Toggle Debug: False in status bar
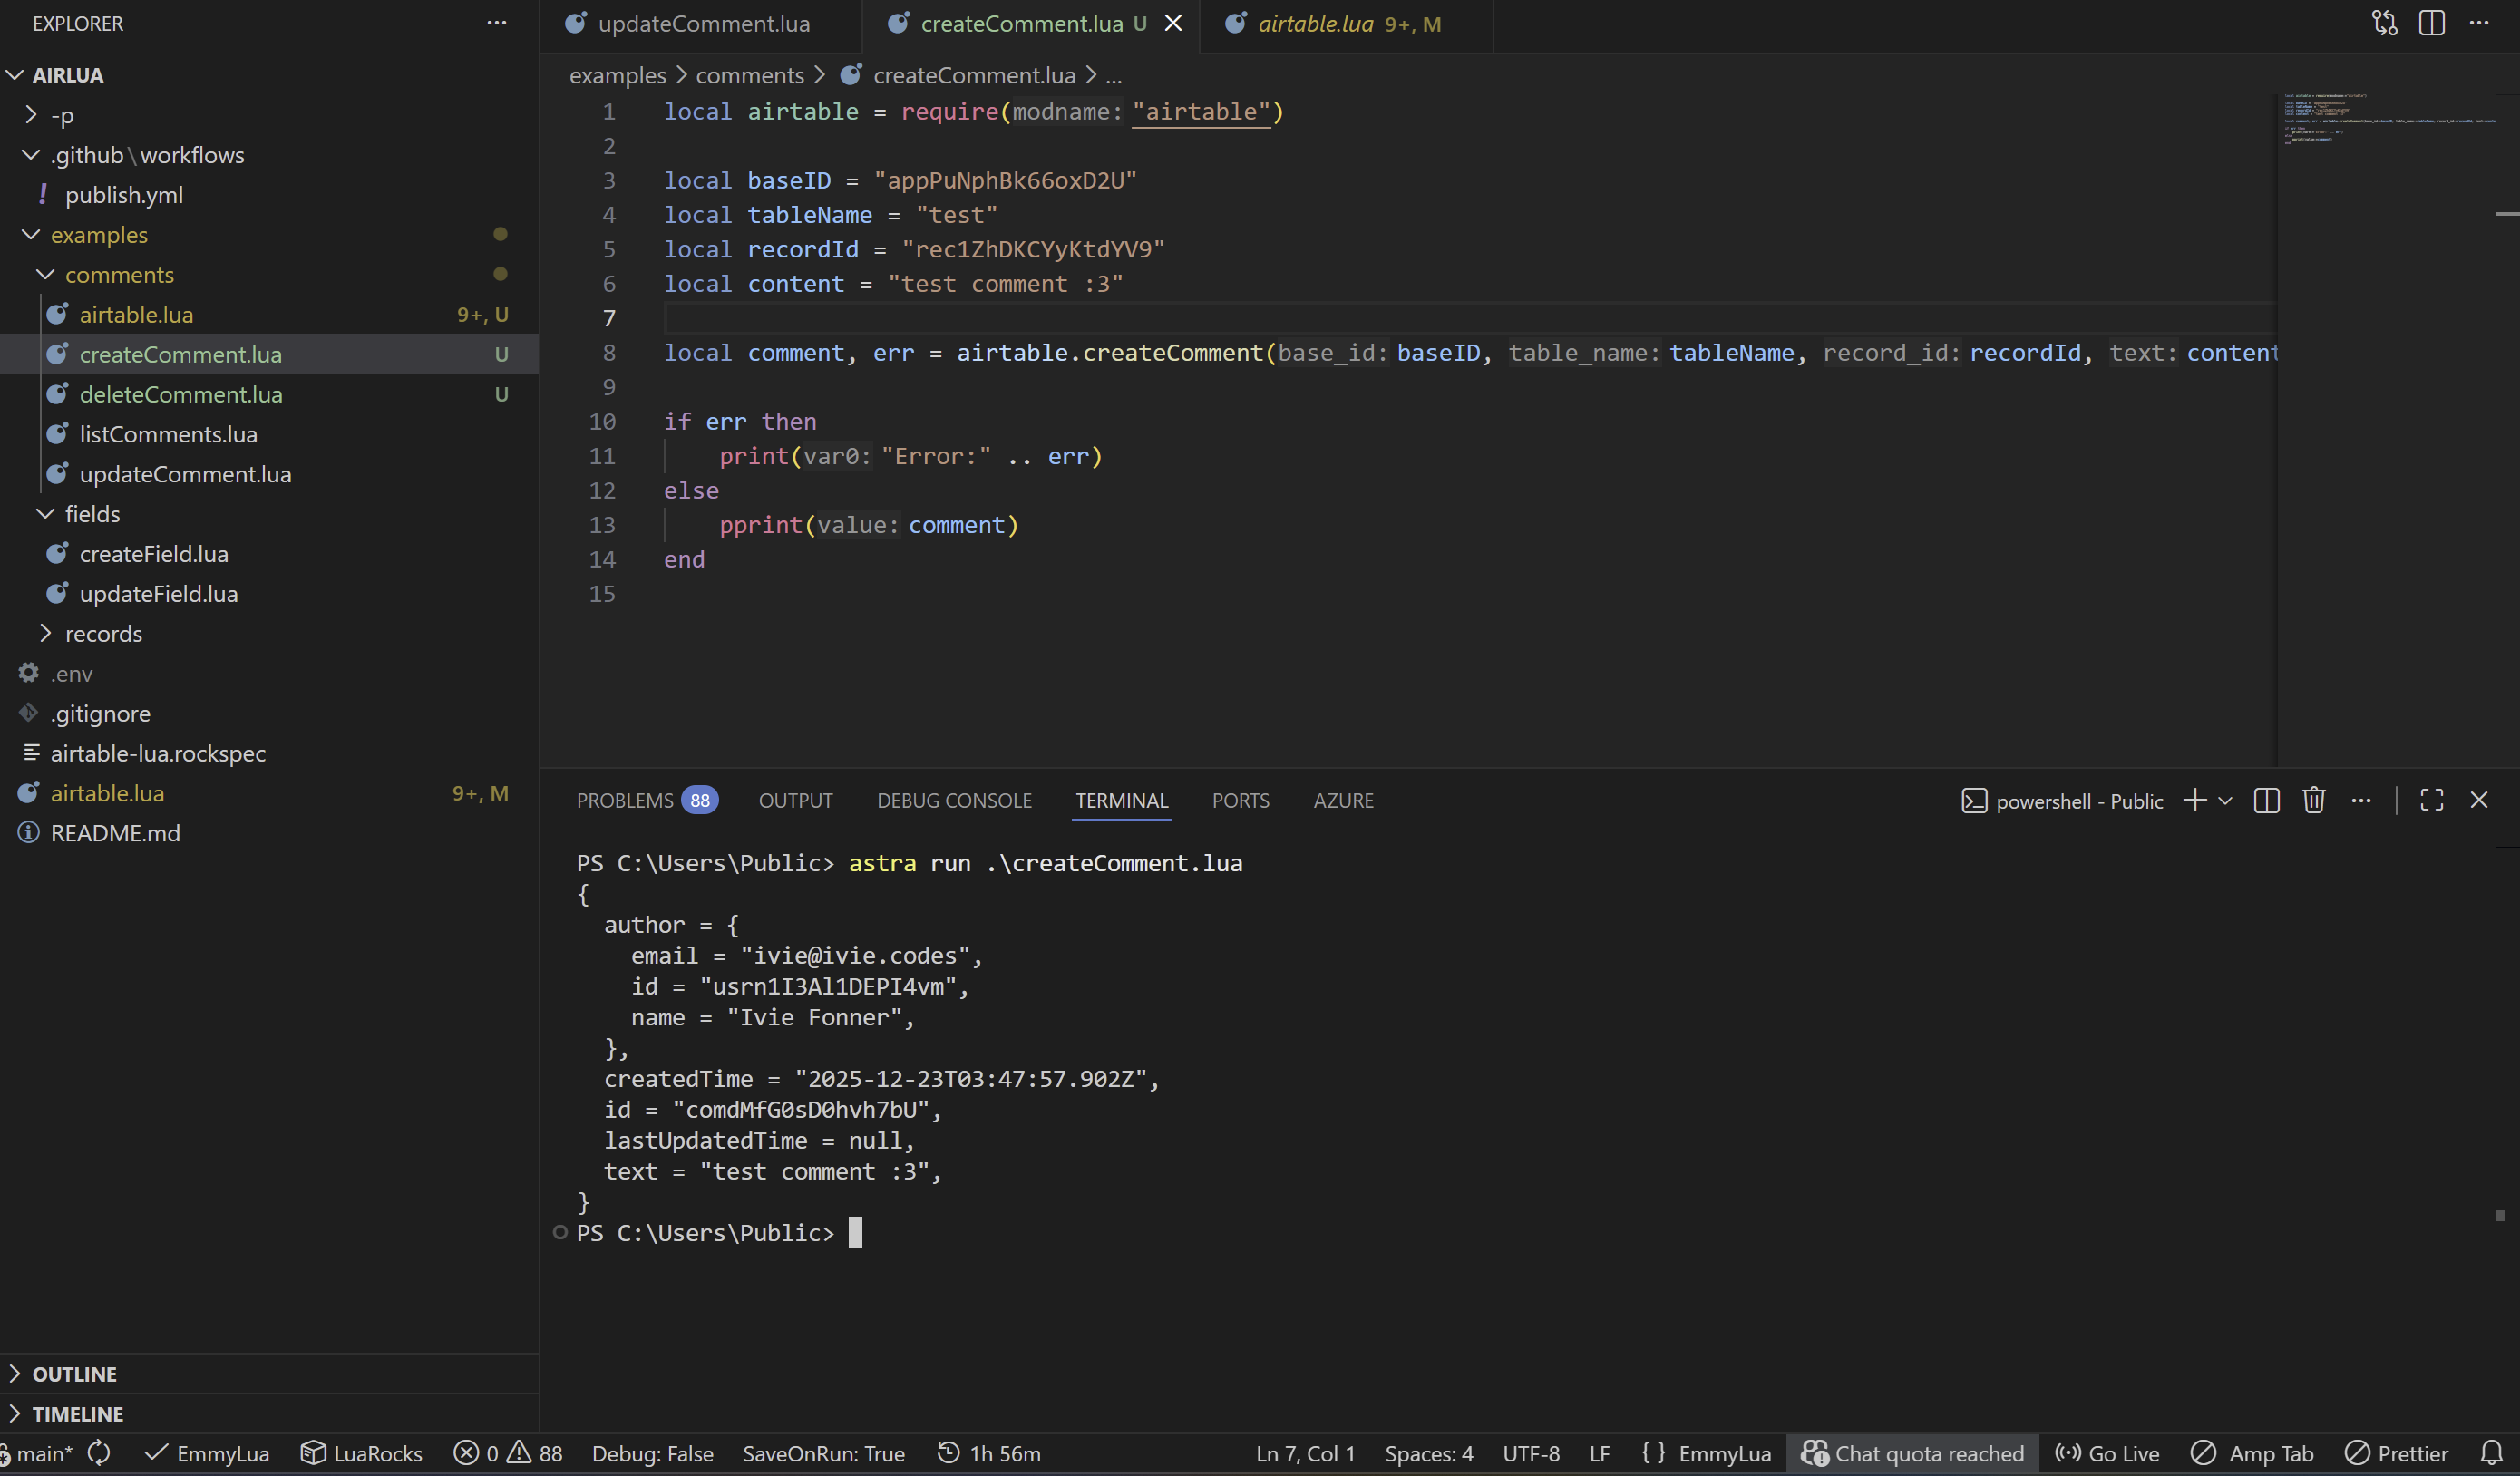This screenshot has width=2520, height=1476. [x=652, y=1453]
